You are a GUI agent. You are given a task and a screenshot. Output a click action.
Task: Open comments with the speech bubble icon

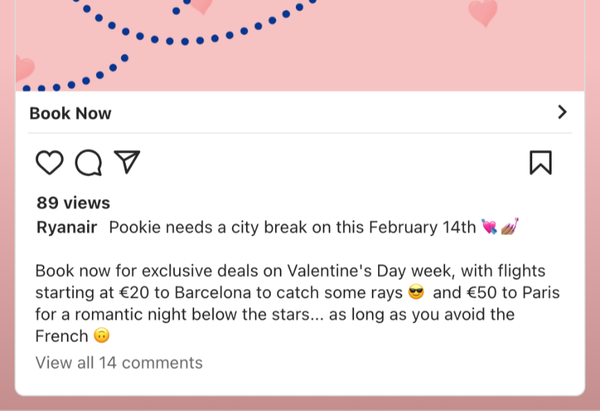[x=88, y=162]
